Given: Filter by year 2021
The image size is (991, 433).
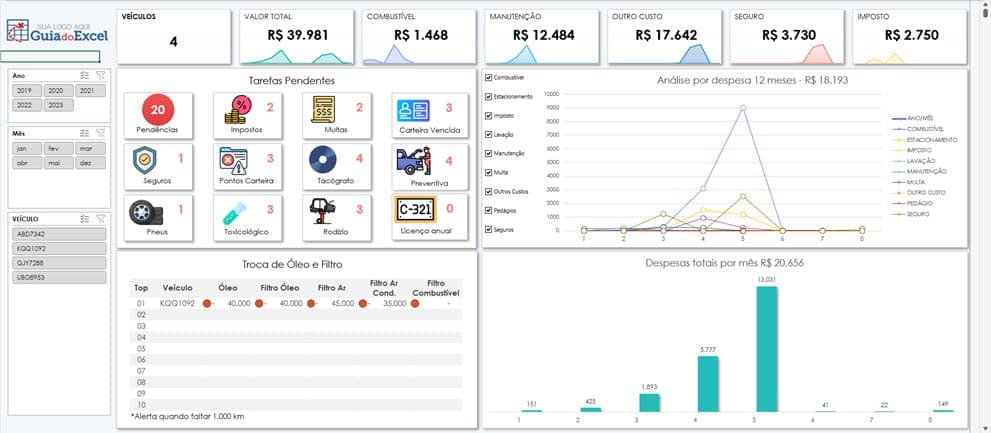Looking at the screenshot, I should coord(90,90).
